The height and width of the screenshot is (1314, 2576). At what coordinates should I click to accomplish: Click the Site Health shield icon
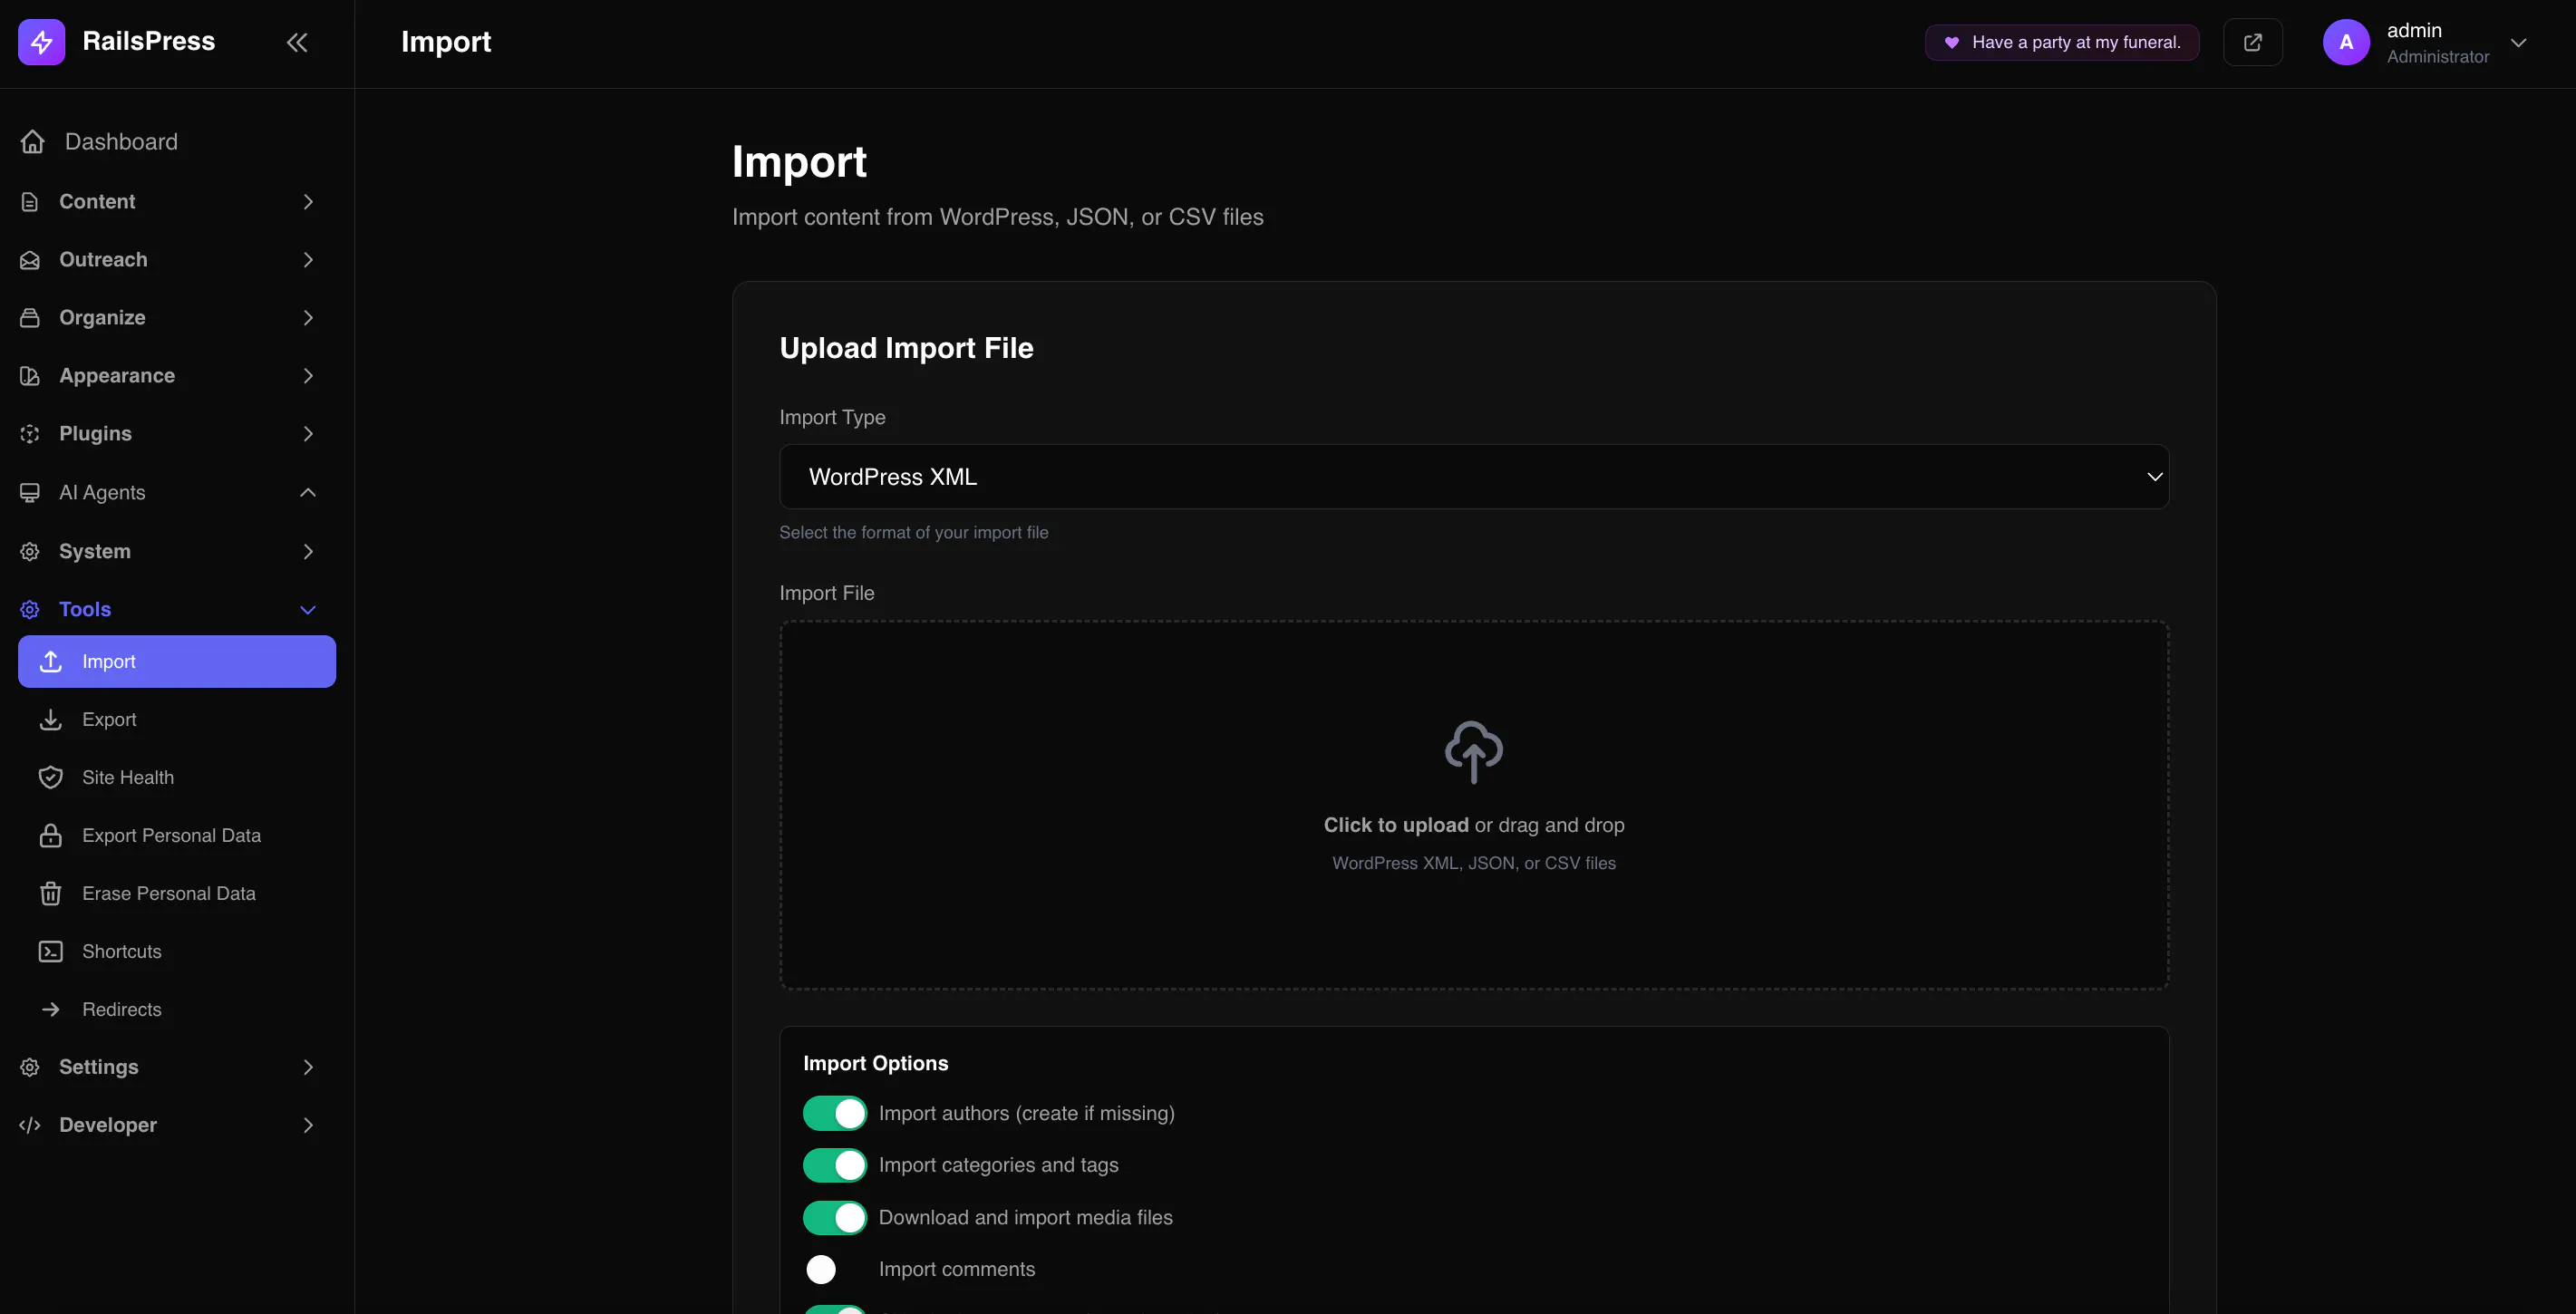(51, 778)
